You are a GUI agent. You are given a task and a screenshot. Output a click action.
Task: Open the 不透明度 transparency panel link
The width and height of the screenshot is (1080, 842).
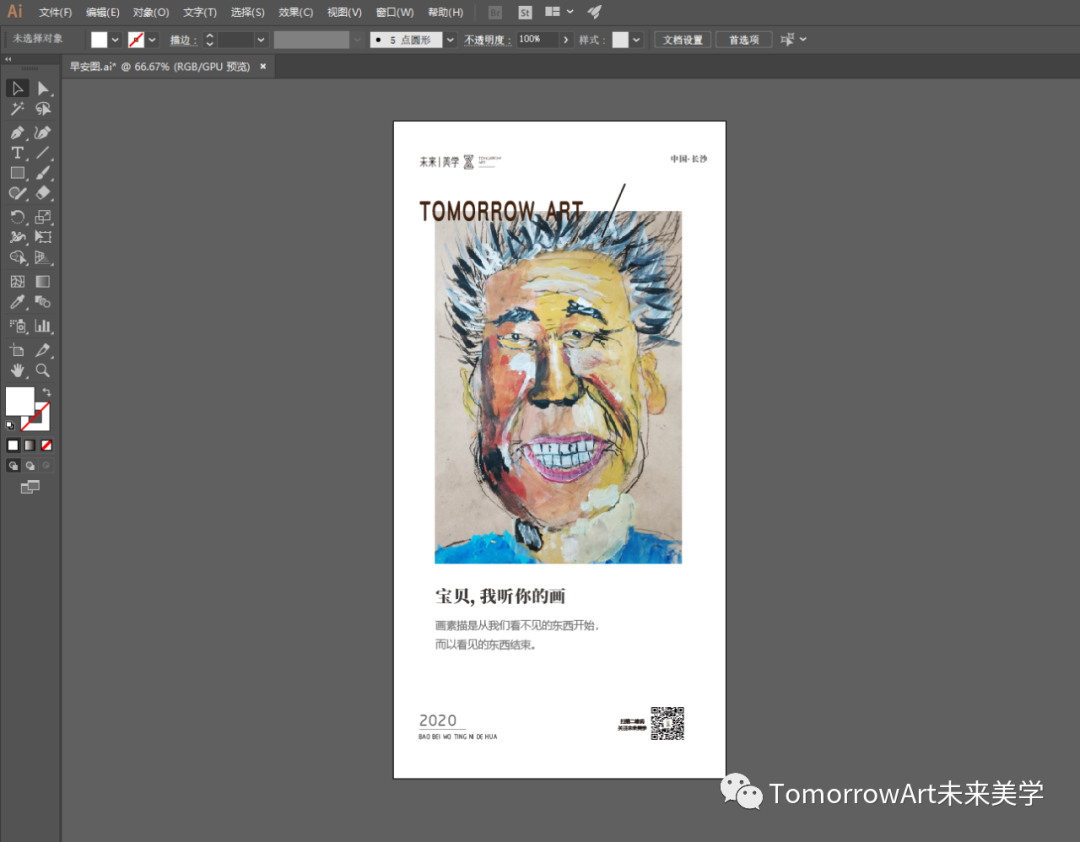click(487, 40)
